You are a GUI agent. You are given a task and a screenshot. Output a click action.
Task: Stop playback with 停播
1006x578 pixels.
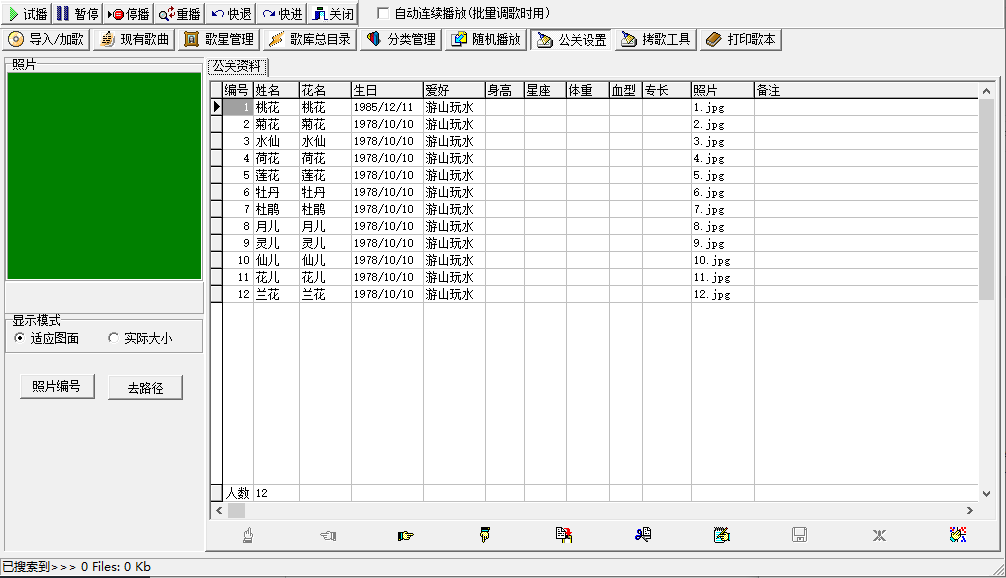pos(128,13)
